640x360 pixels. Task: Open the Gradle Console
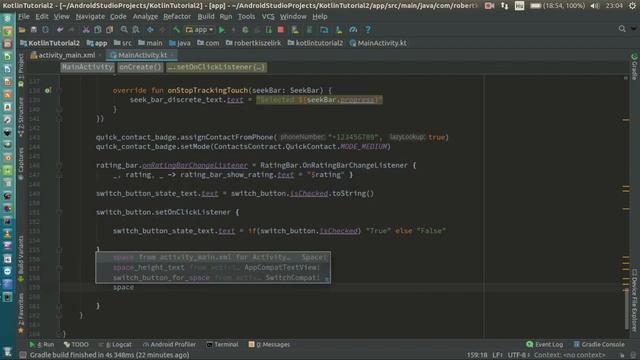click(x=599, y=344)
